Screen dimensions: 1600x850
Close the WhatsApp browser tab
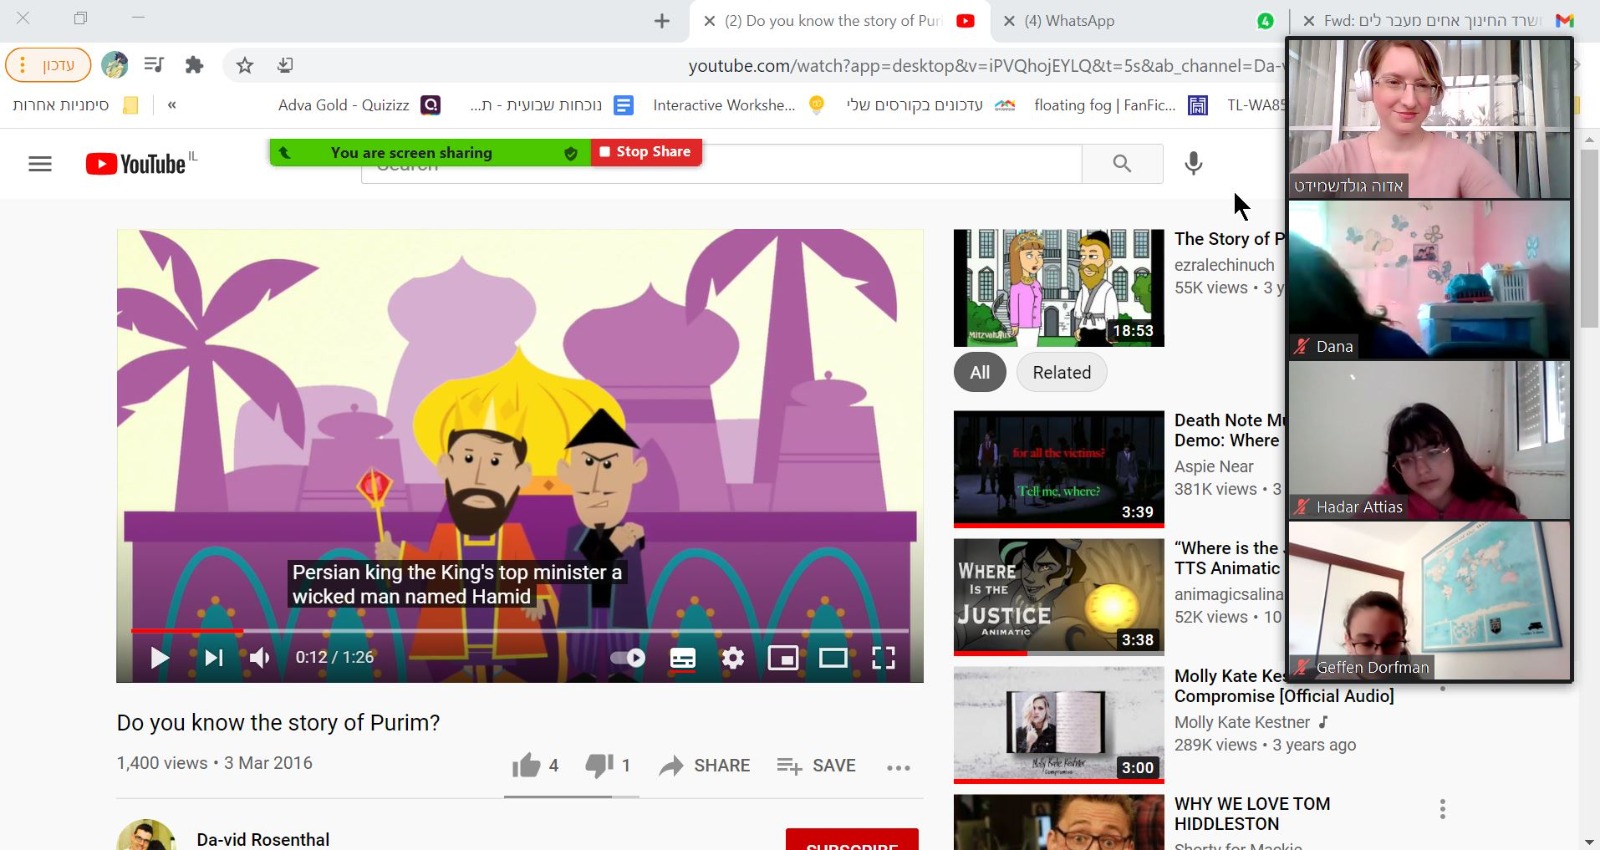point(1009,21)
